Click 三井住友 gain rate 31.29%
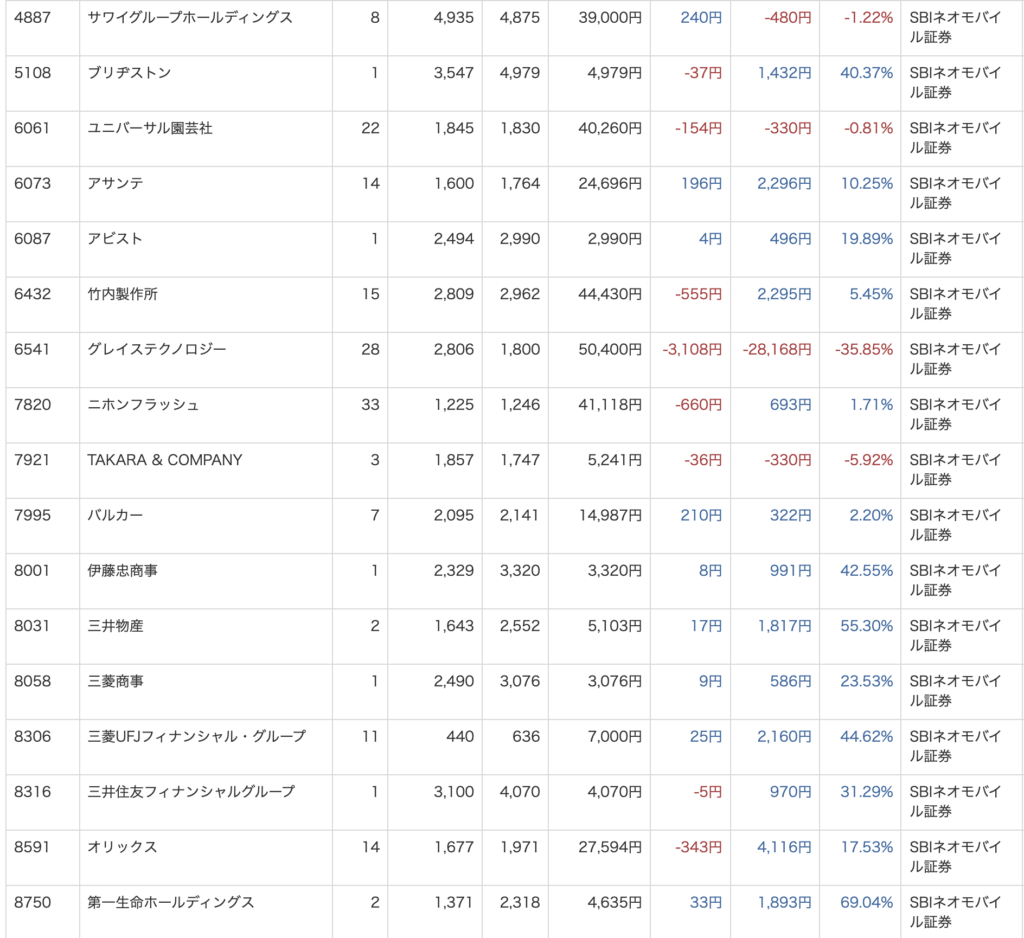Image resolution: width=1024 pixels, height=938 pixels. (x=866, y=792)
